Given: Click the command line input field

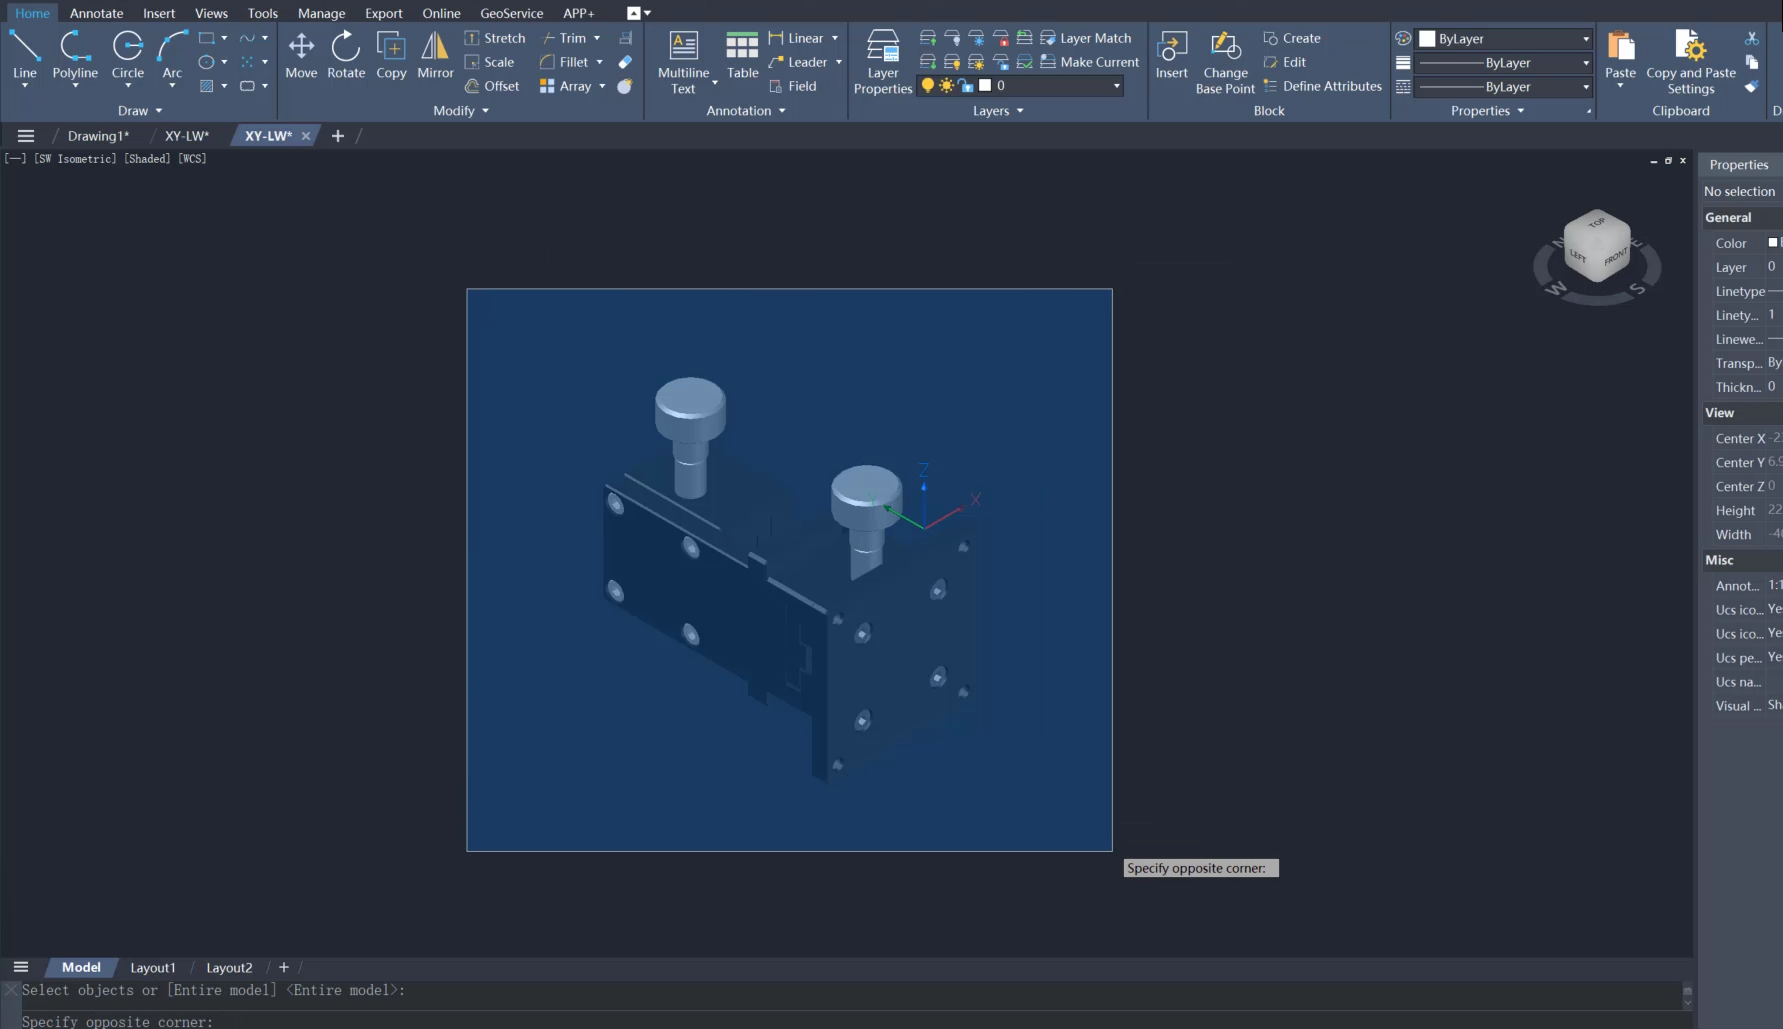Looking at the screenshot, I should 850,1021.
